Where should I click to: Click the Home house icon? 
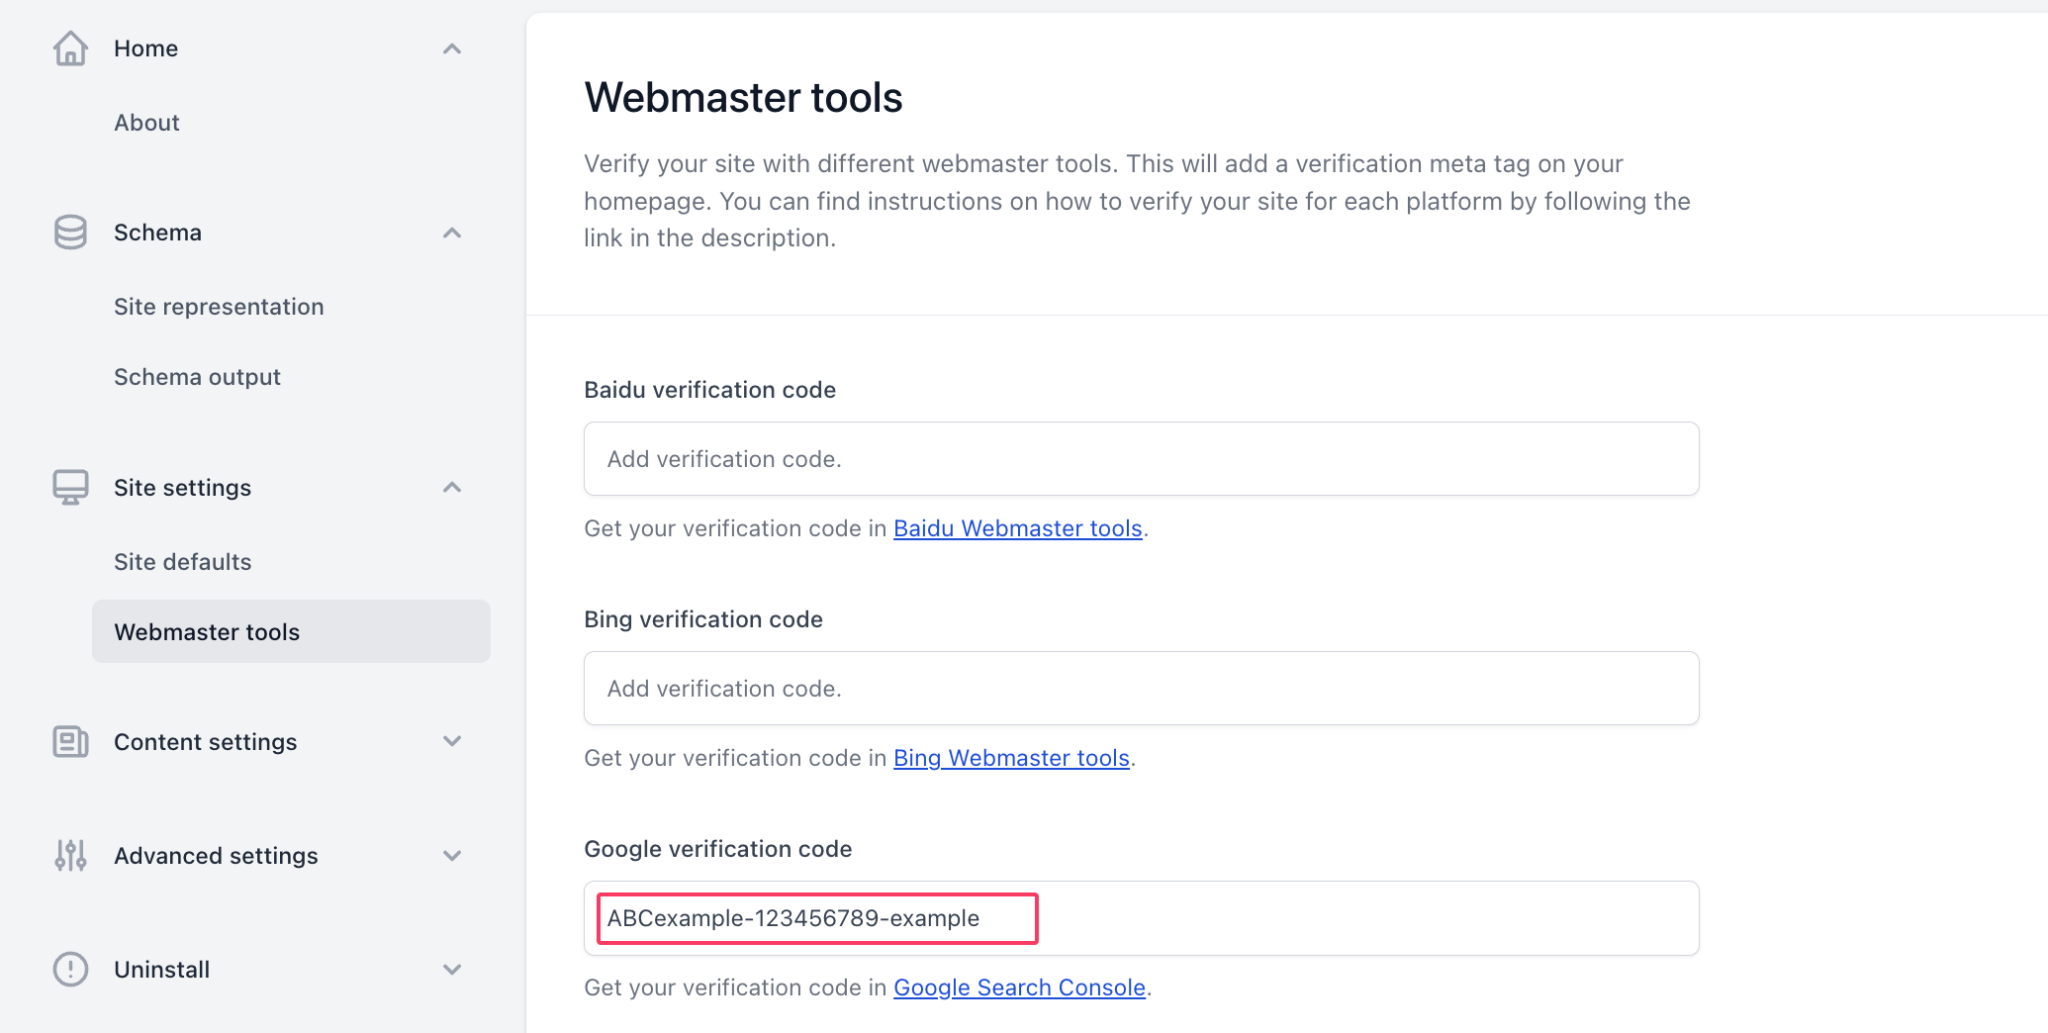click(70, 48)
